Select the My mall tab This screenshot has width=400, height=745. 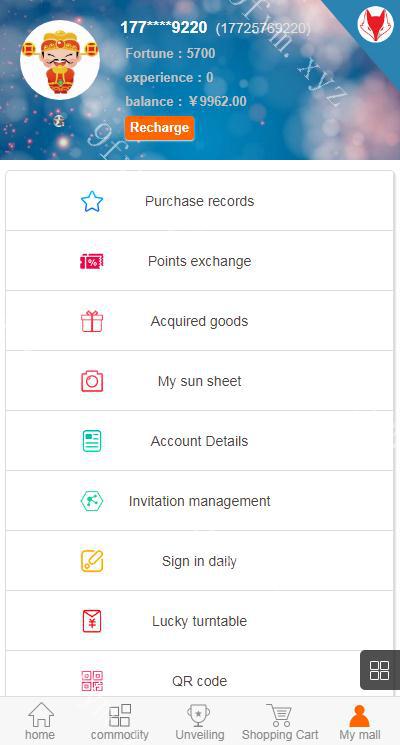[x=360, y=721]
